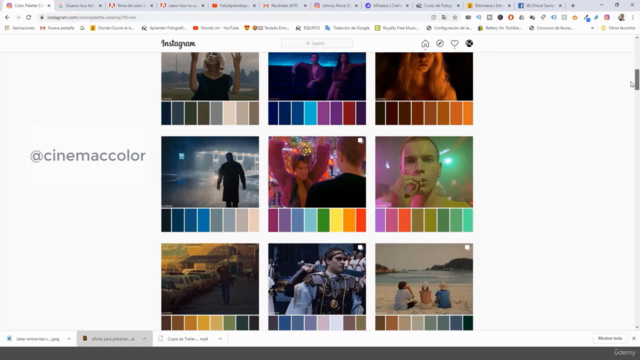The width and height of the screenshot is (640, 360).
Task: Click carousel icon on the pink fur party post
Action: 360,140
